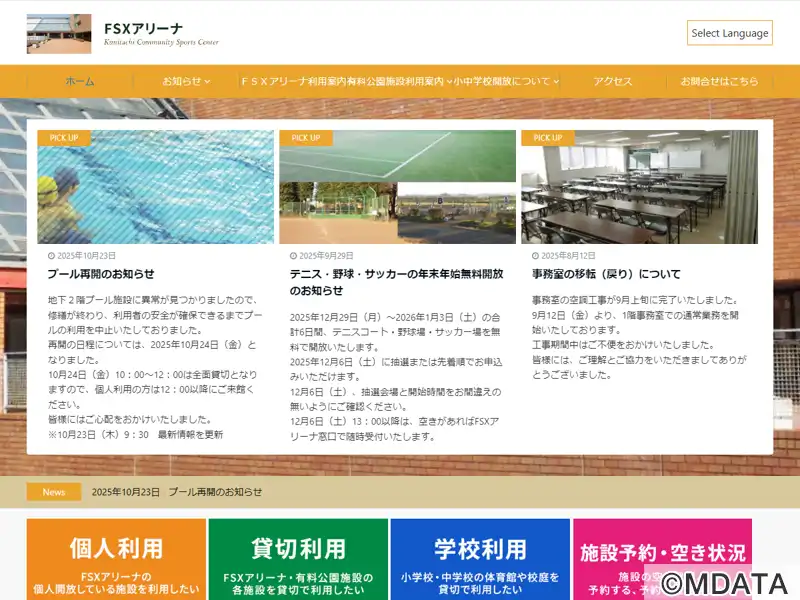The image size is (800, 600).
Task: Click the clock icon beside 2025年8月12日
Action: pyautogui.click(x=535, y=256)
